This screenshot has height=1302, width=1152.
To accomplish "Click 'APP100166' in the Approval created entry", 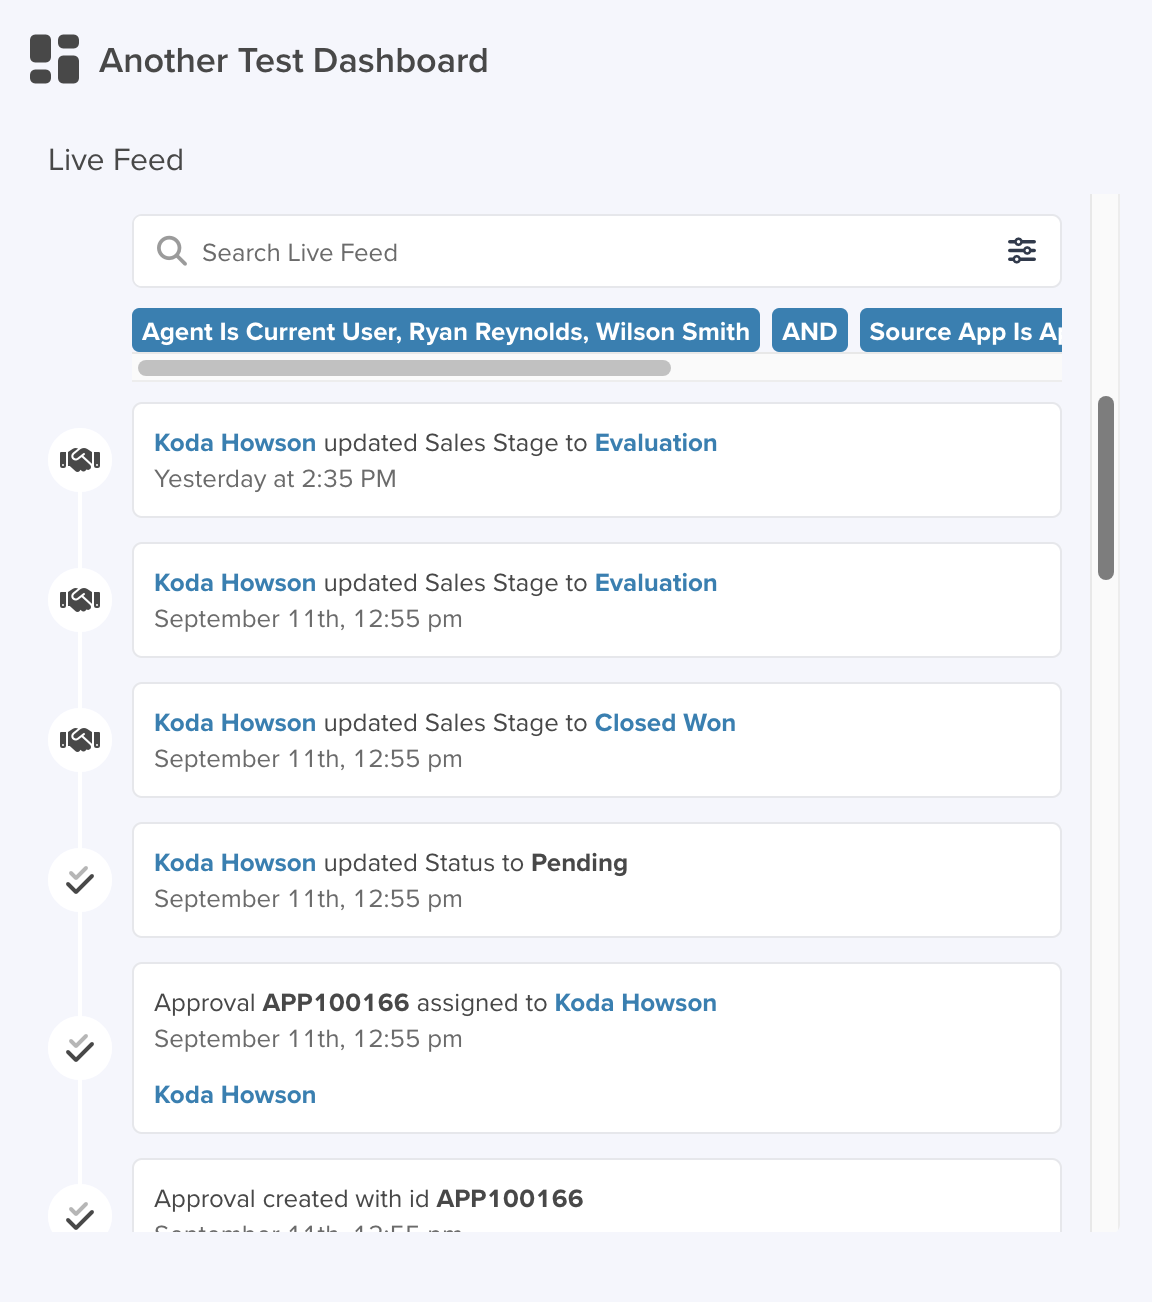I will 510,1199.
